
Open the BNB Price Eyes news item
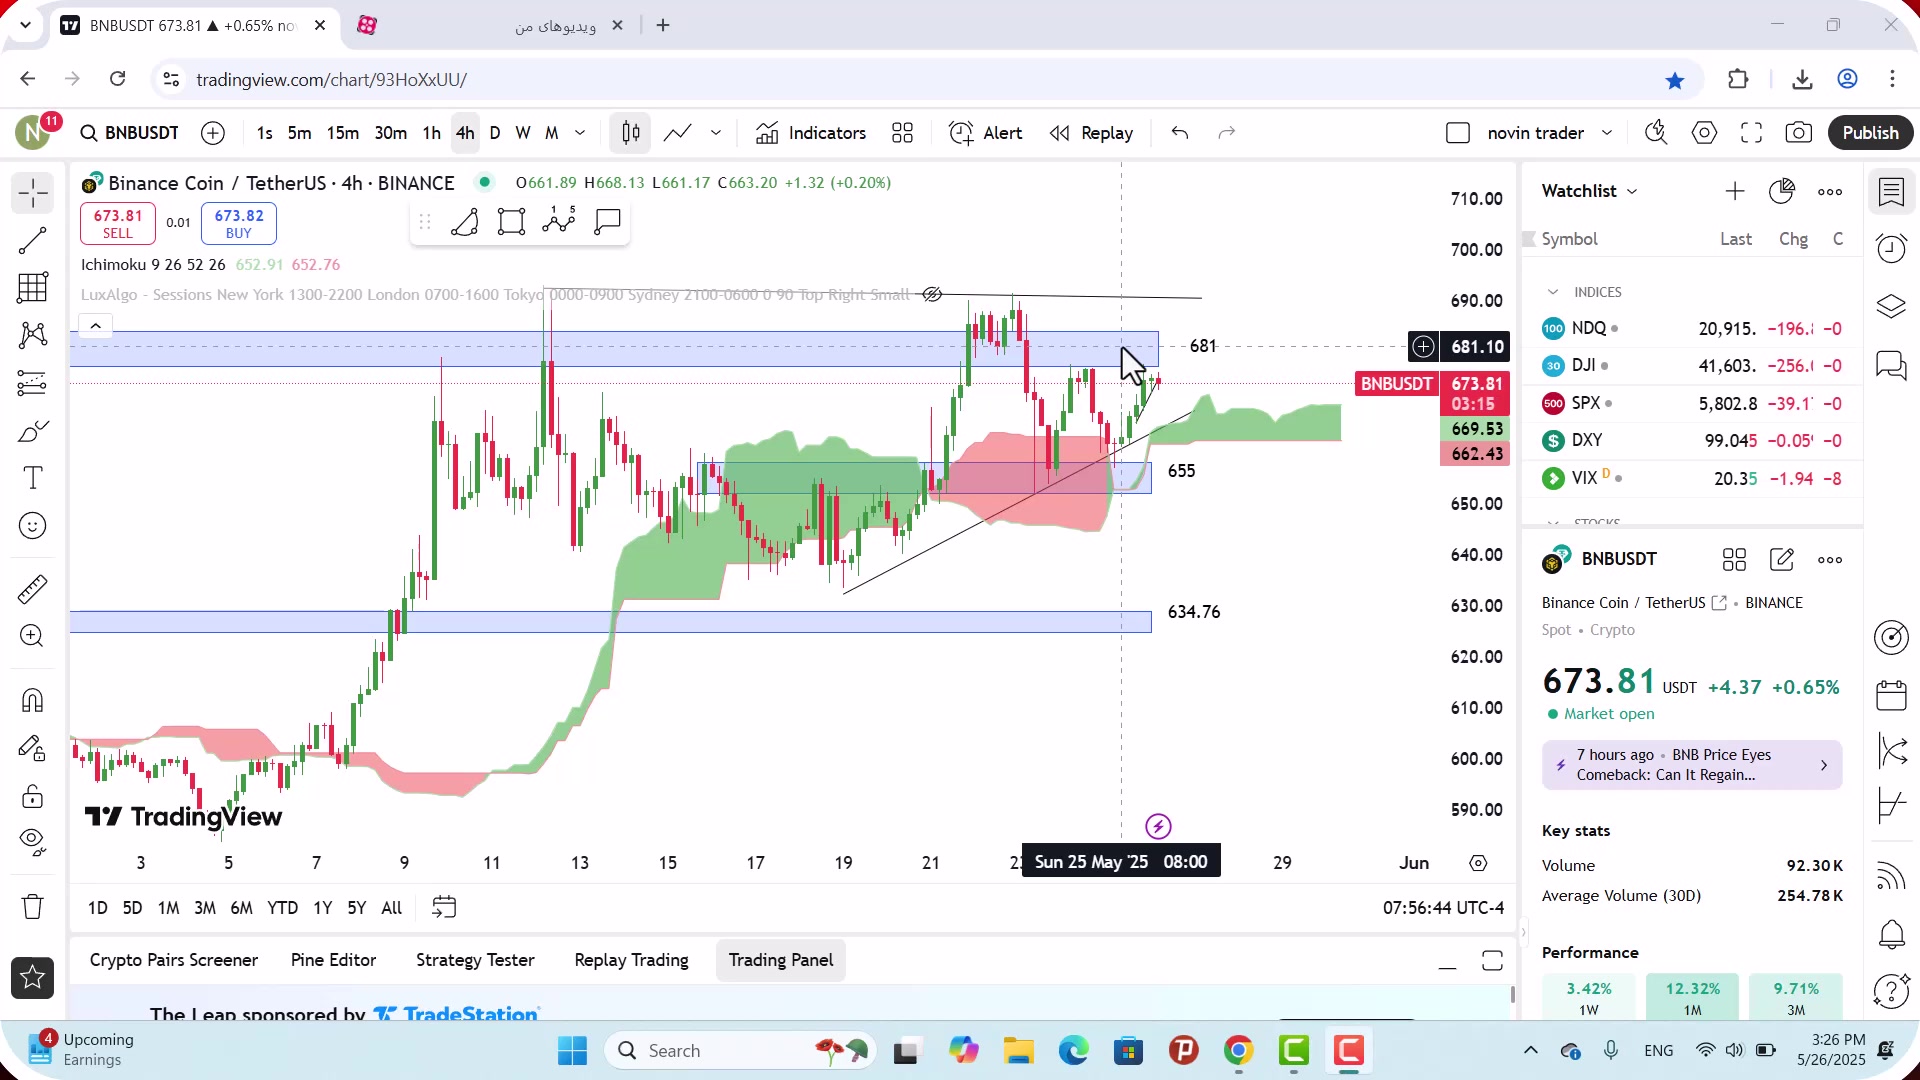(1692, 765)
